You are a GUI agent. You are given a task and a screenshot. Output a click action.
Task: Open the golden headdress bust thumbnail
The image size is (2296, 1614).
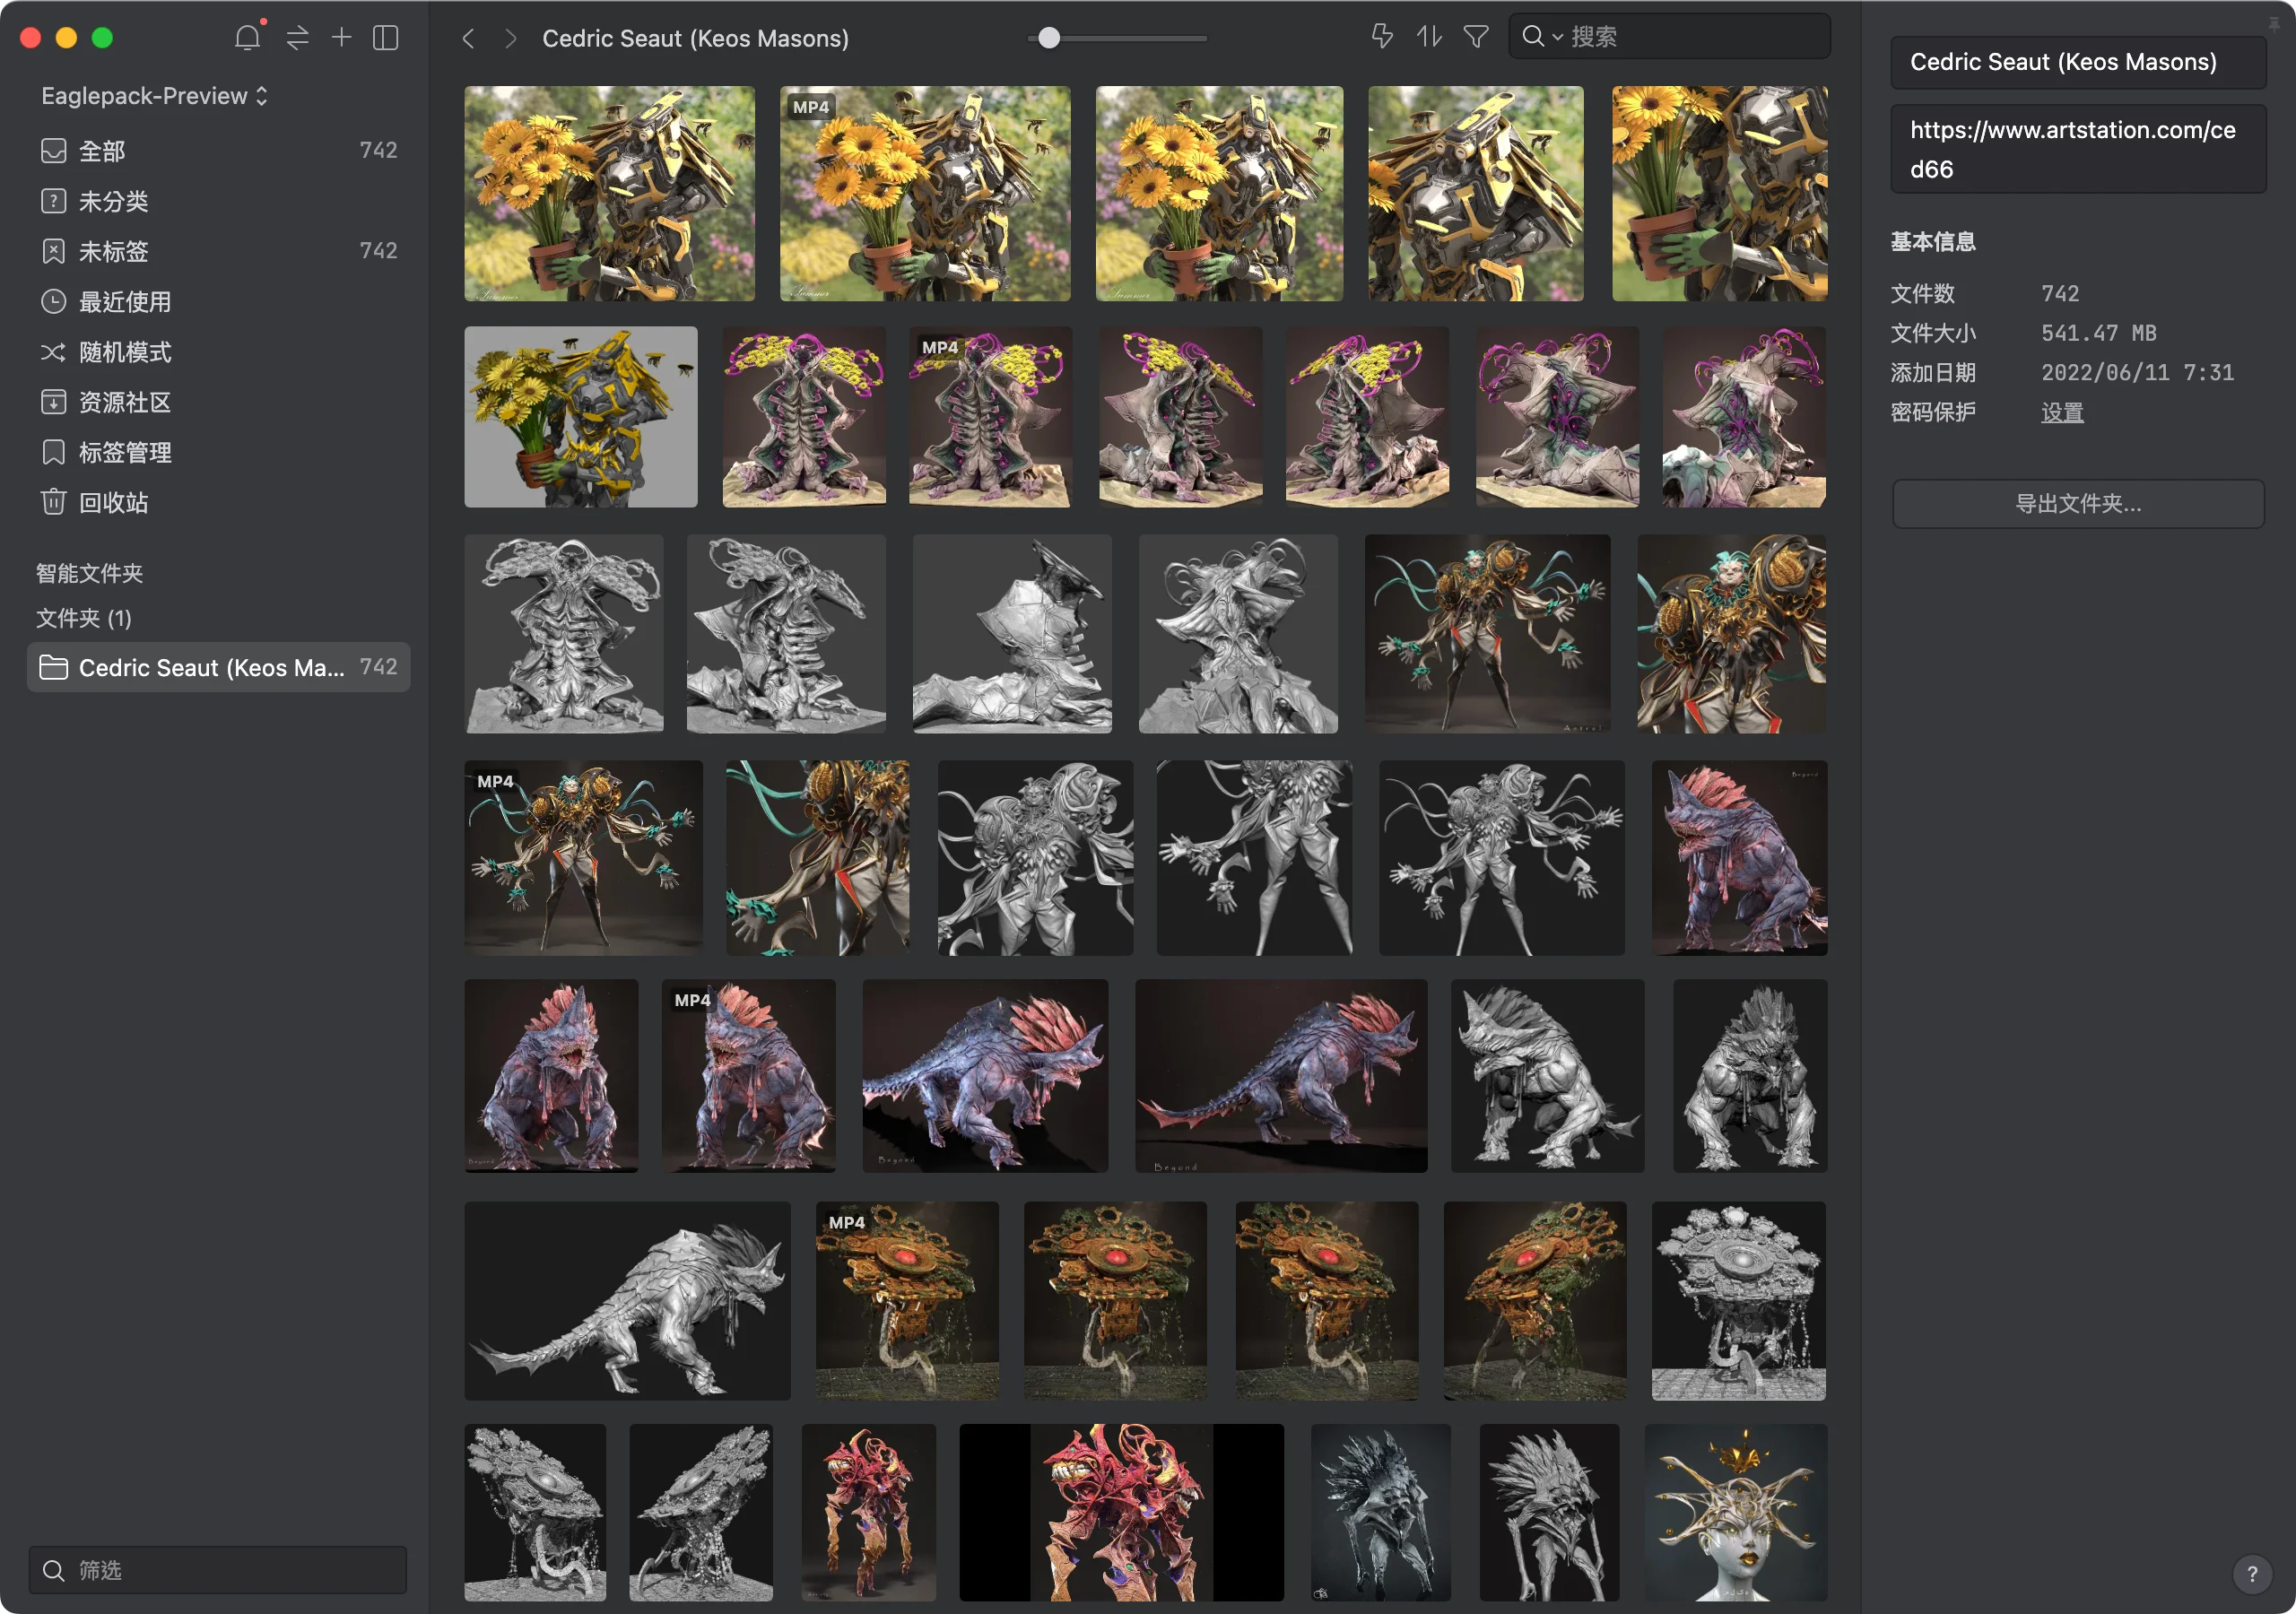click(1736, 1512)
